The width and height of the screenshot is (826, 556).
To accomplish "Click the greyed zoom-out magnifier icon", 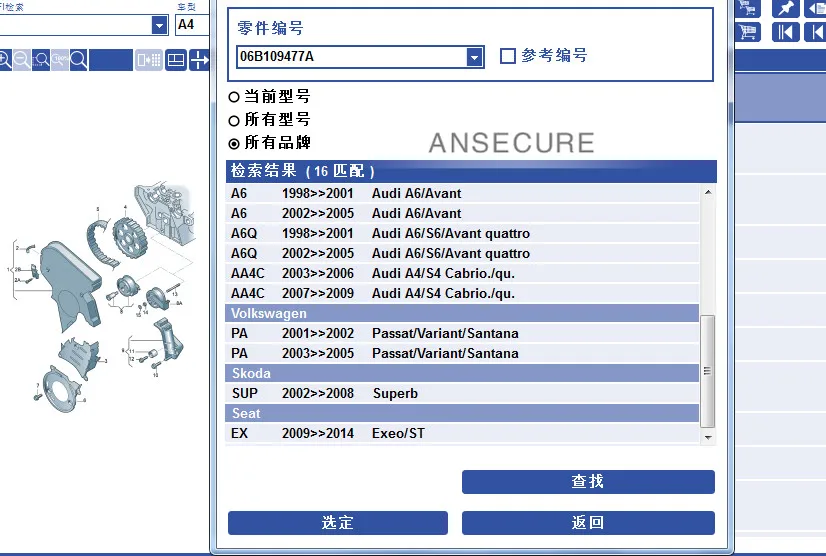I will tap(22, 60).
